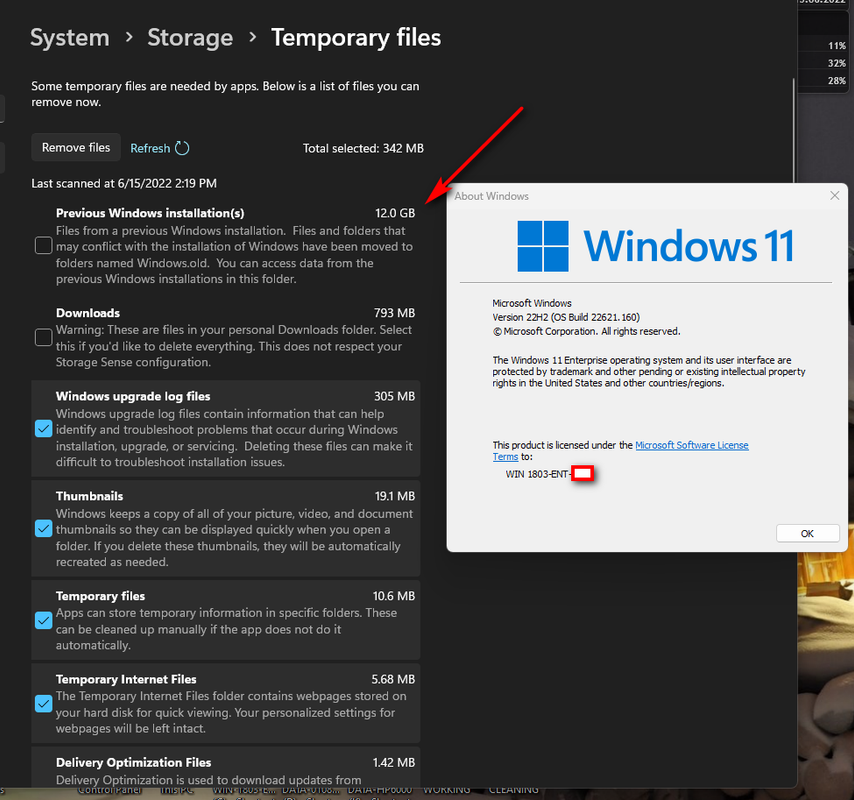Click the 32% value in background window
The height and width of the screenshot is (800, 854).
[x=837, y=63]
